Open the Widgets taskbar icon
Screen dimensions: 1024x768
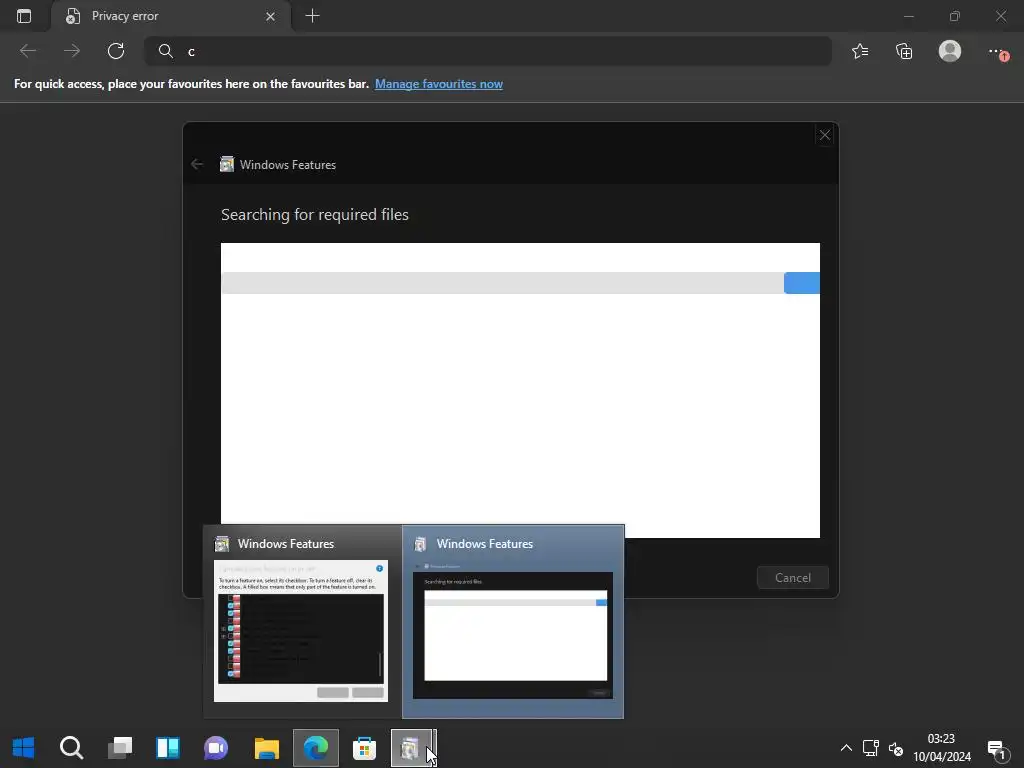coord(168,748)
